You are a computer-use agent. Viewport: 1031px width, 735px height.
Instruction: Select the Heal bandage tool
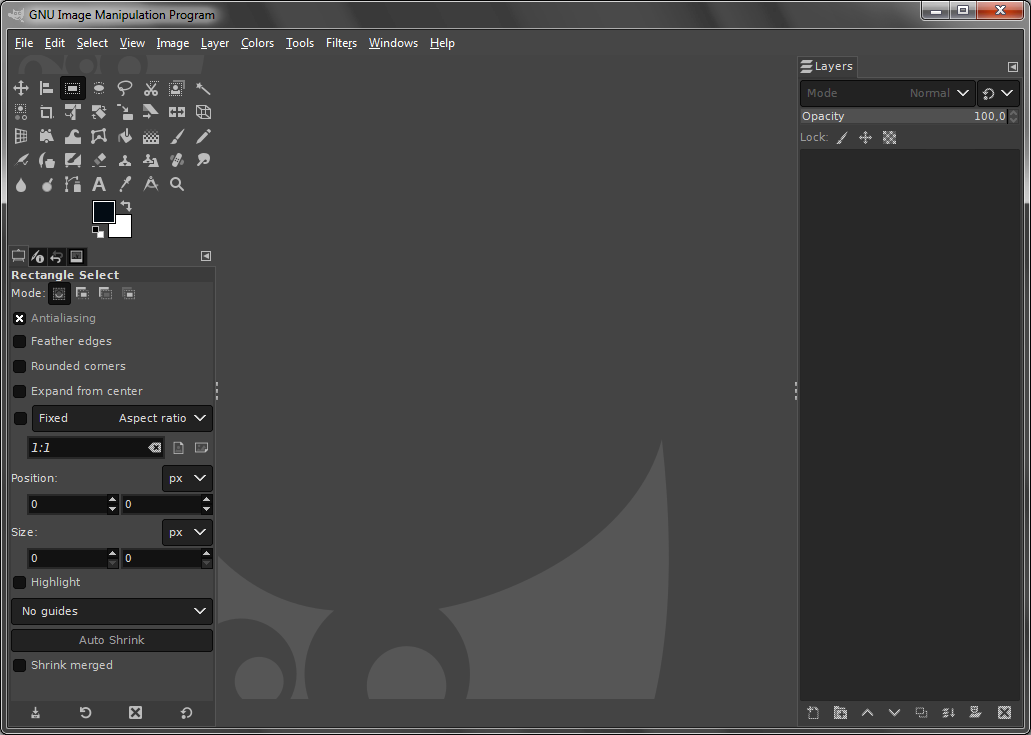tap(177, 160)
